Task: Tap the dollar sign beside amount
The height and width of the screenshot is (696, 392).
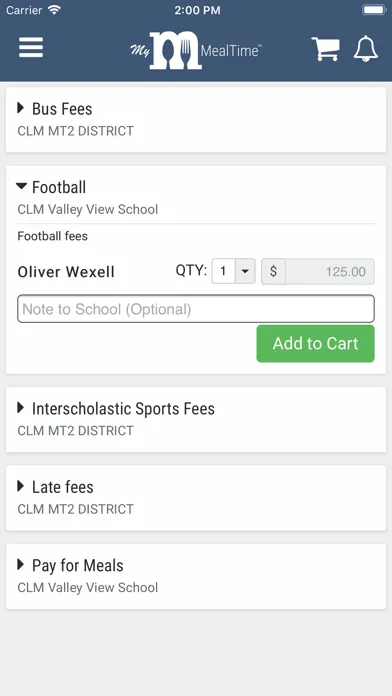Action: 273,272
